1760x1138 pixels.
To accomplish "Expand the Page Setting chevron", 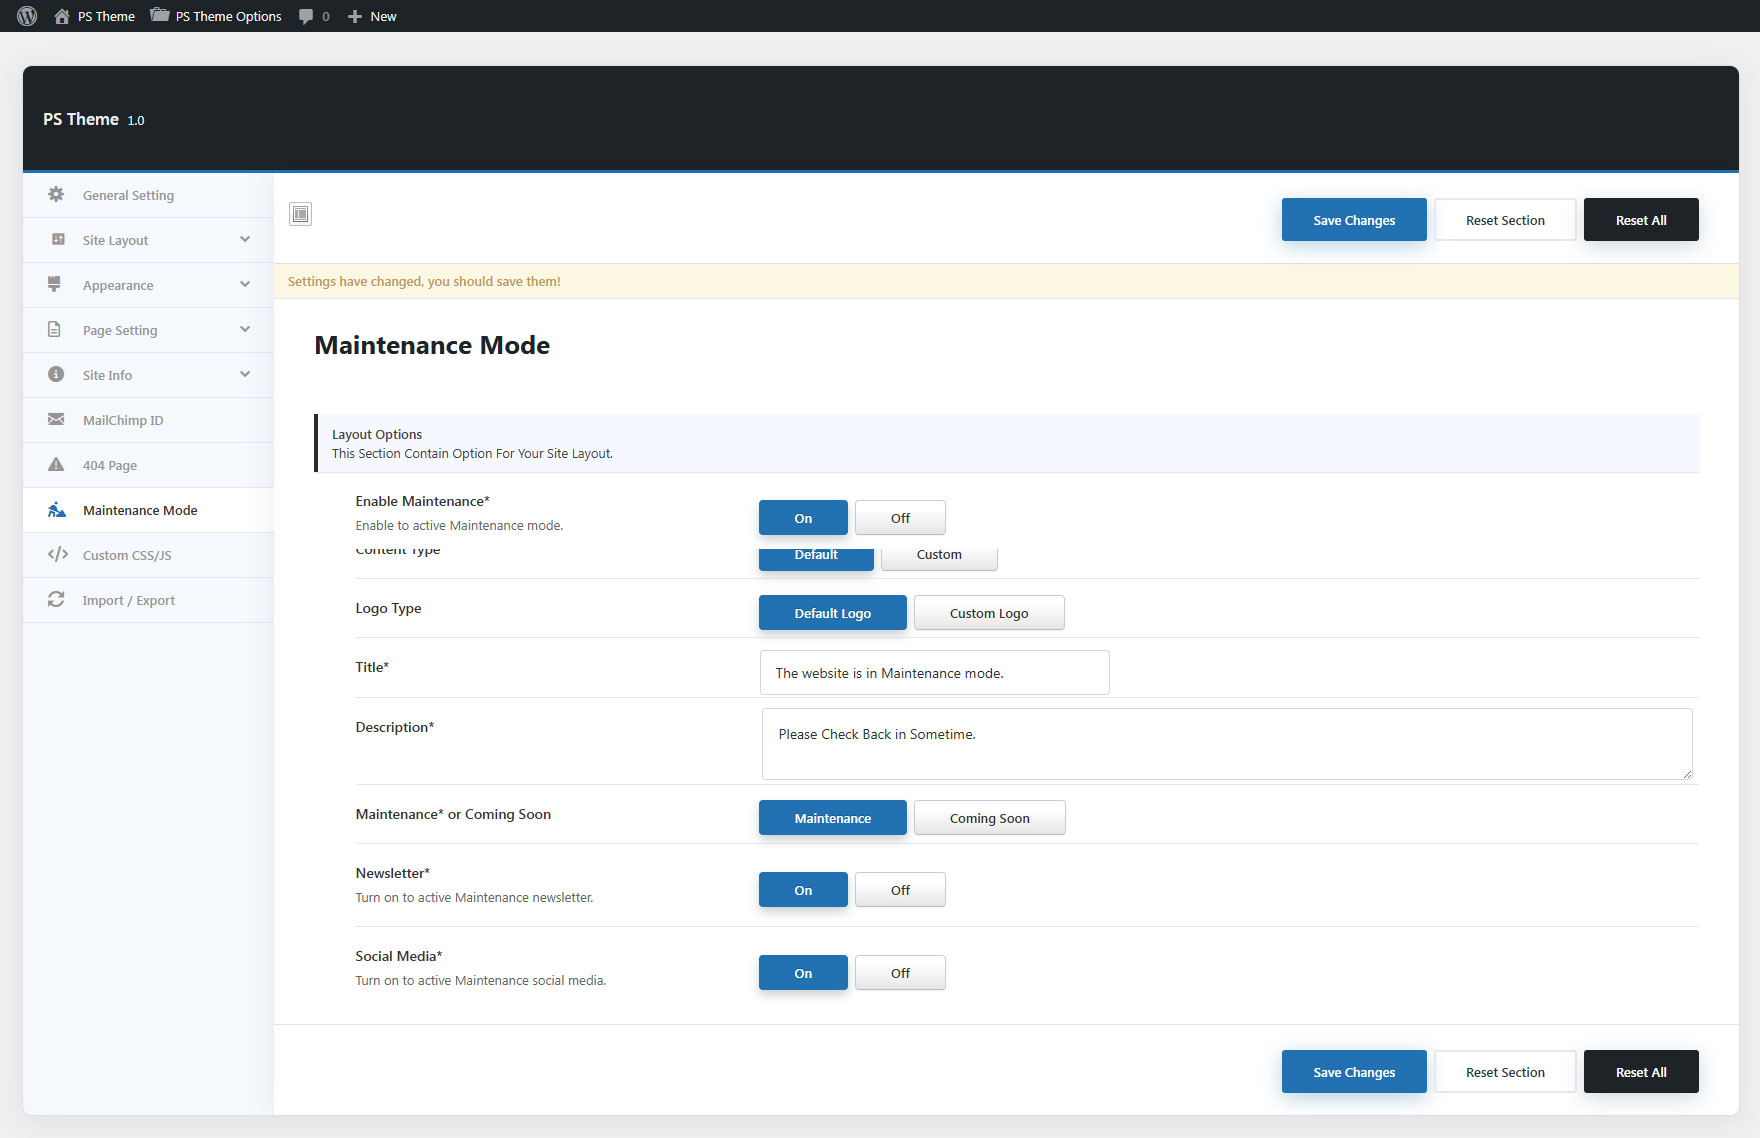I will click(245, 330).
